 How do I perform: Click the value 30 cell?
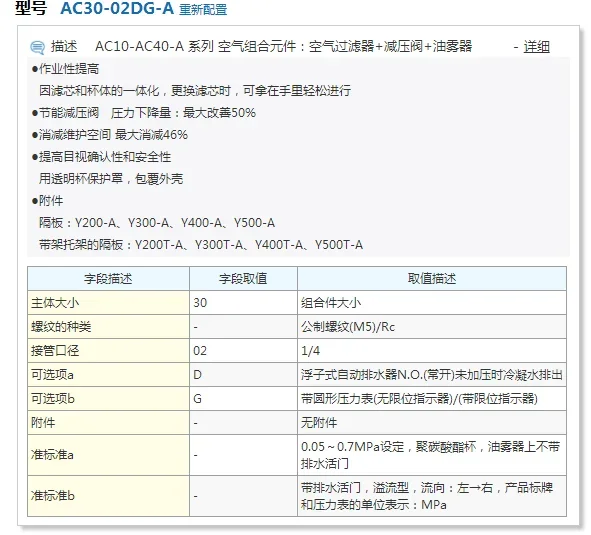click(243, 303)
